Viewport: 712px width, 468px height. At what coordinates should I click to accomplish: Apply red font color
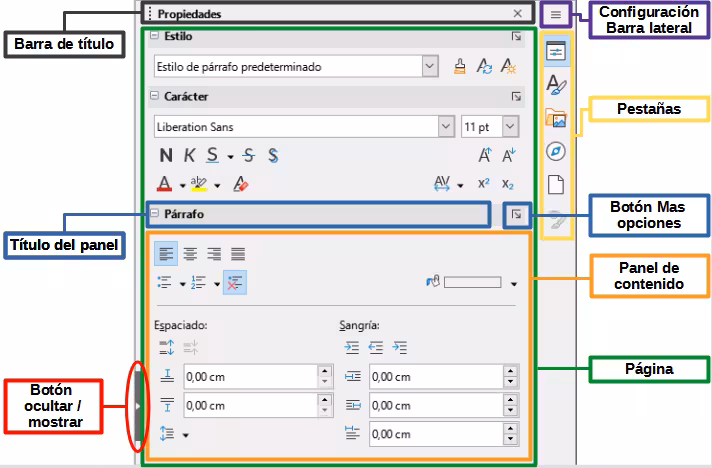[x=164, y=184]
